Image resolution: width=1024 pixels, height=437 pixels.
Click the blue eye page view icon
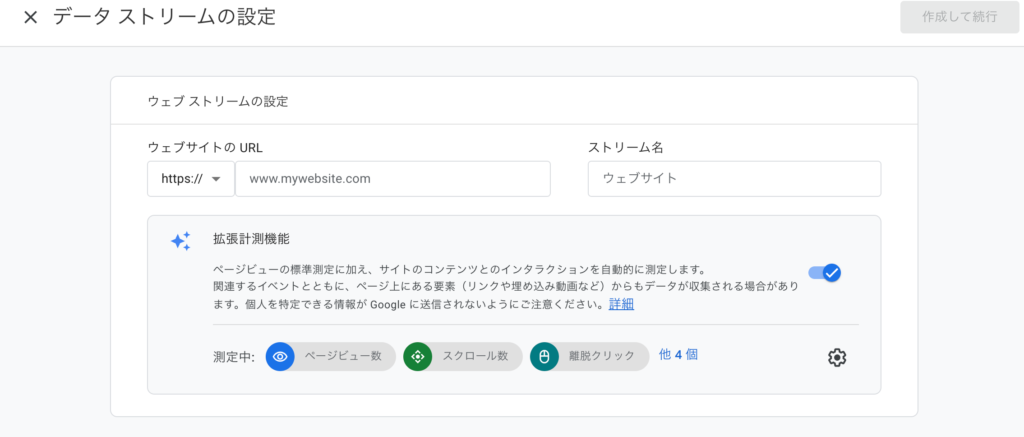pyautogui.click(x=280, y=357)
